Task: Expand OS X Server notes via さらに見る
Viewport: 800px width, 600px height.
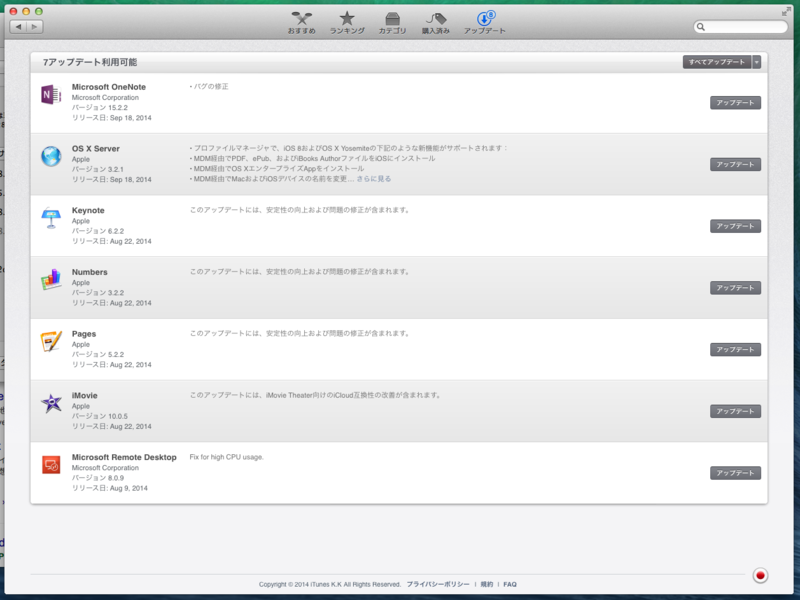Action: pos(374,179)
